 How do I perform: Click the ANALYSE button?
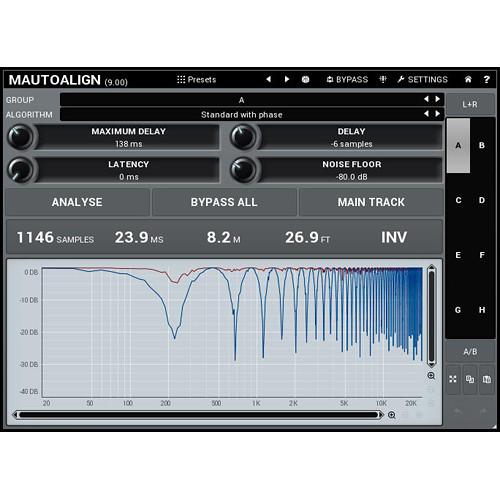click(x=77, y=202)
